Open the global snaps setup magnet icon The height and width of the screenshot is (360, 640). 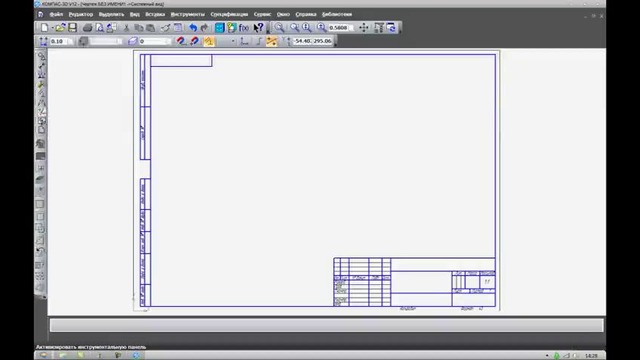181,41
